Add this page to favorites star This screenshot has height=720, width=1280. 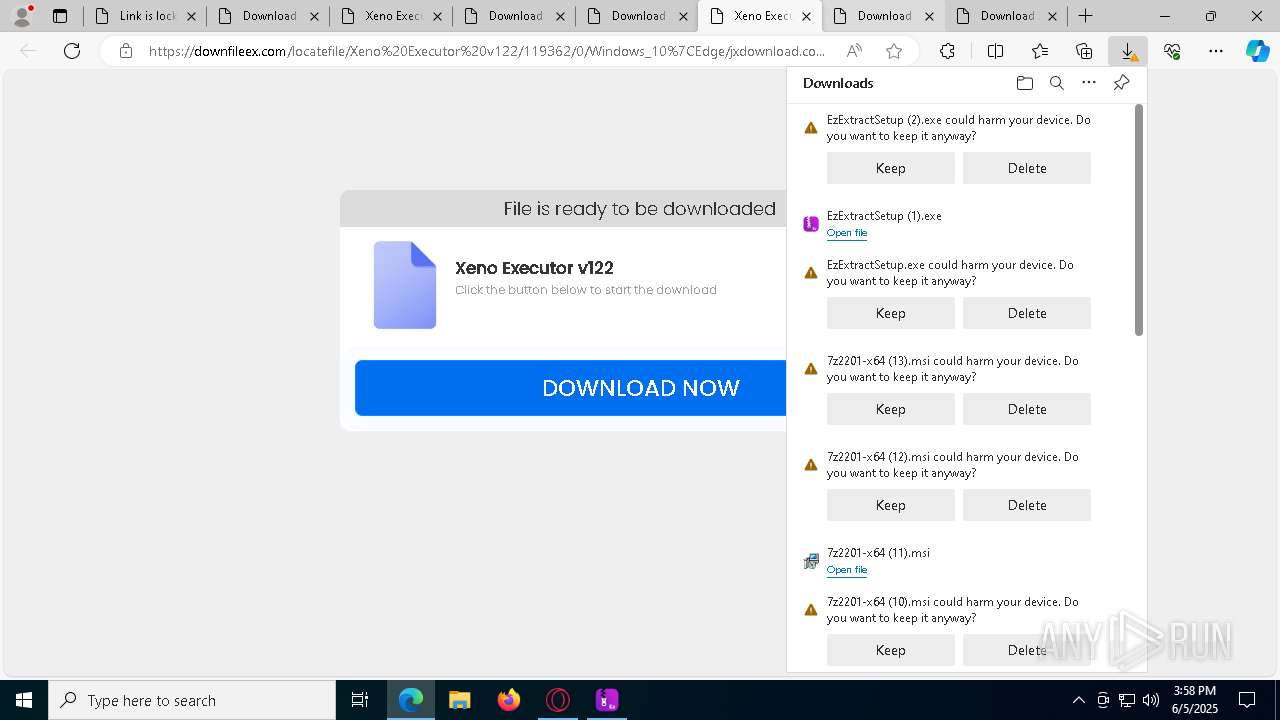click(x=894, y=51)
